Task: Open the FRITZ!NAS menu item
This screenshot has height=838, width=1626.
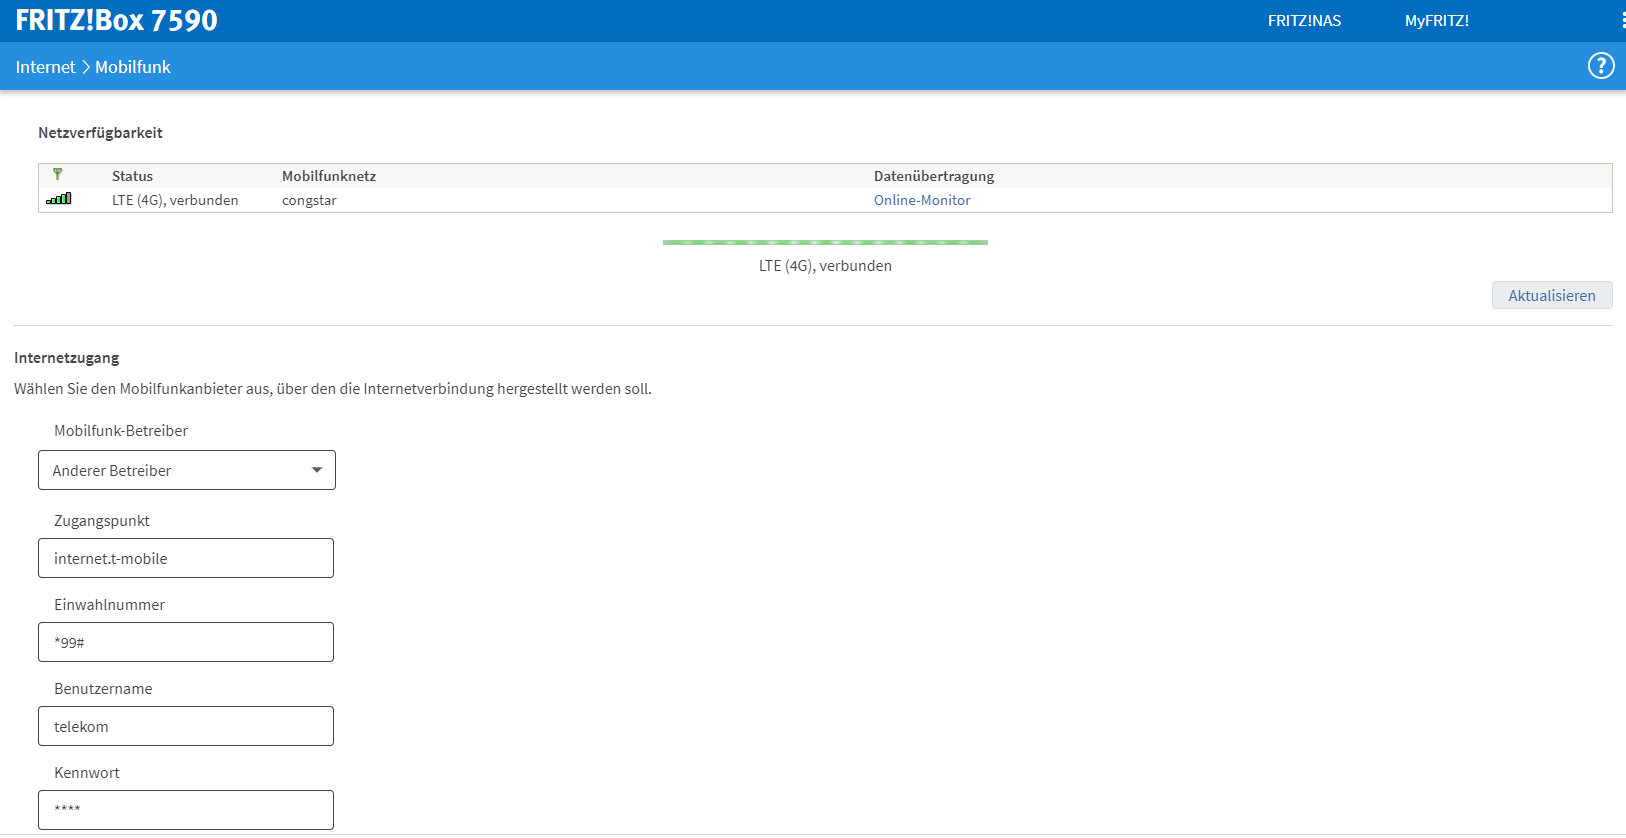Action: 1304,21
